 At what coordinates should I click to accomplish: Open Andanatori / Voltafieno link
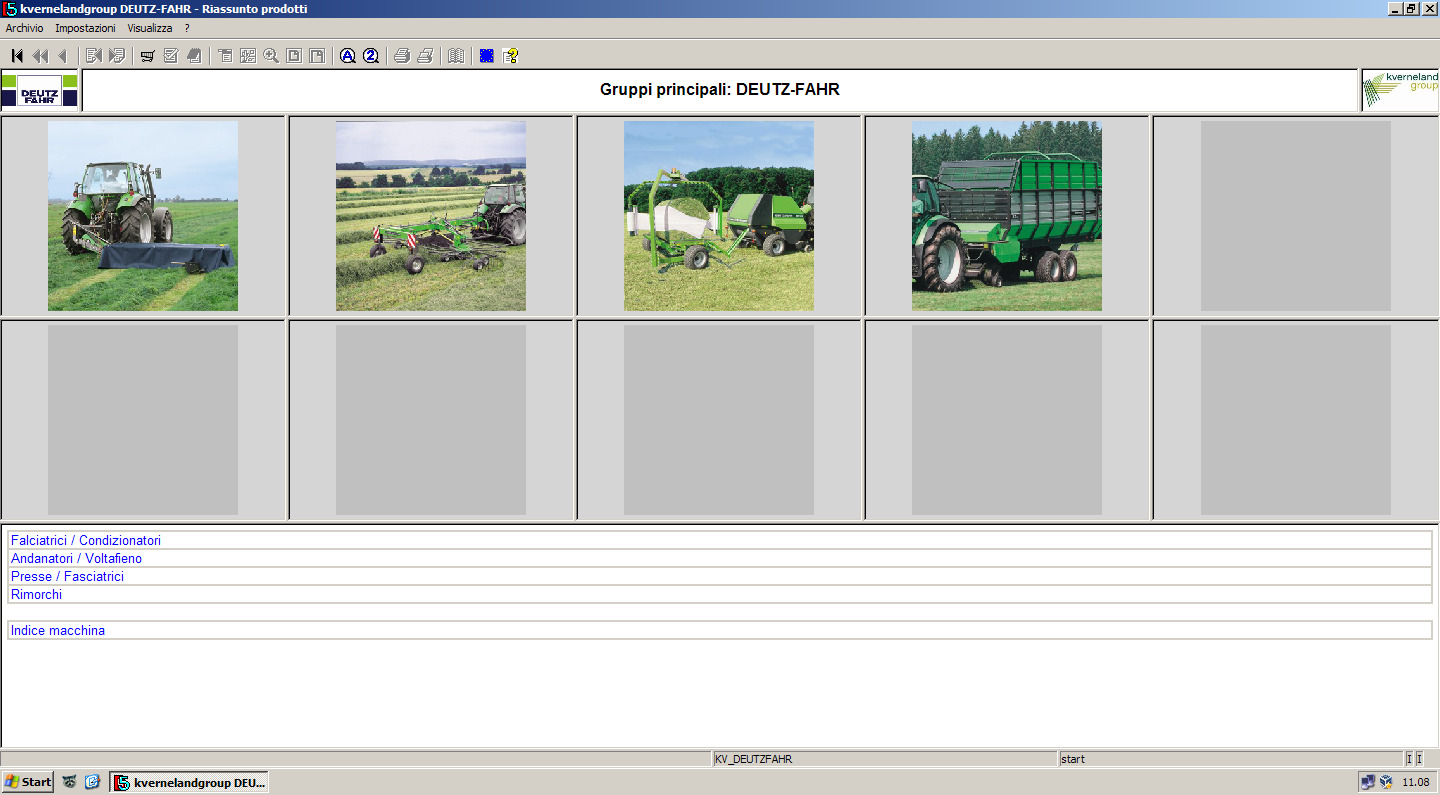pyautogui.click(x=76, y=559)
